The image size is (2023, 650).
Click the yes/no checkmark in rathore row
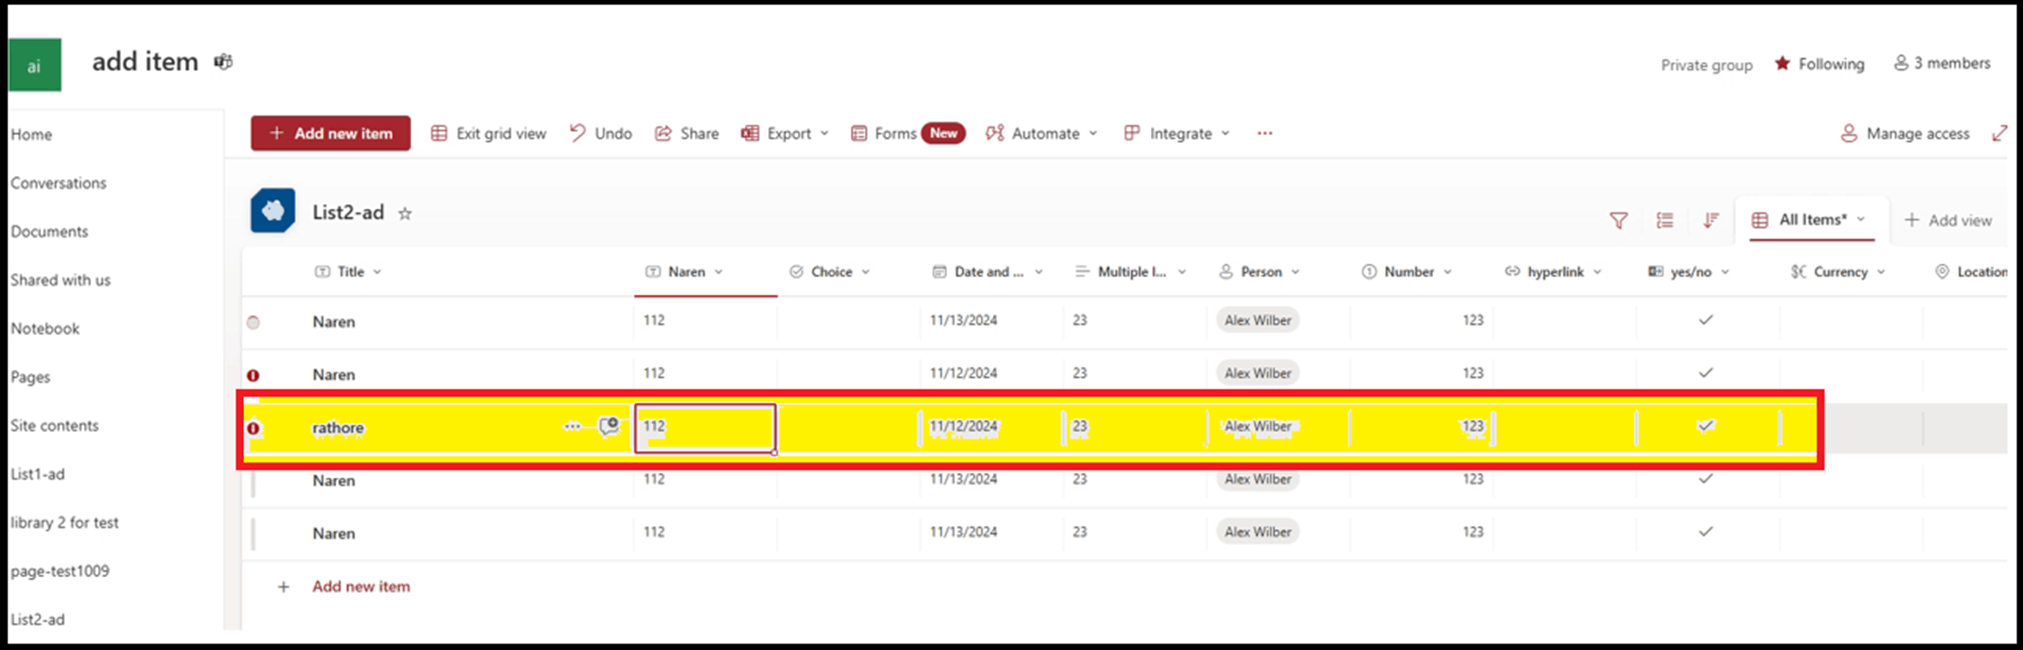click(x=1706, y=425)
